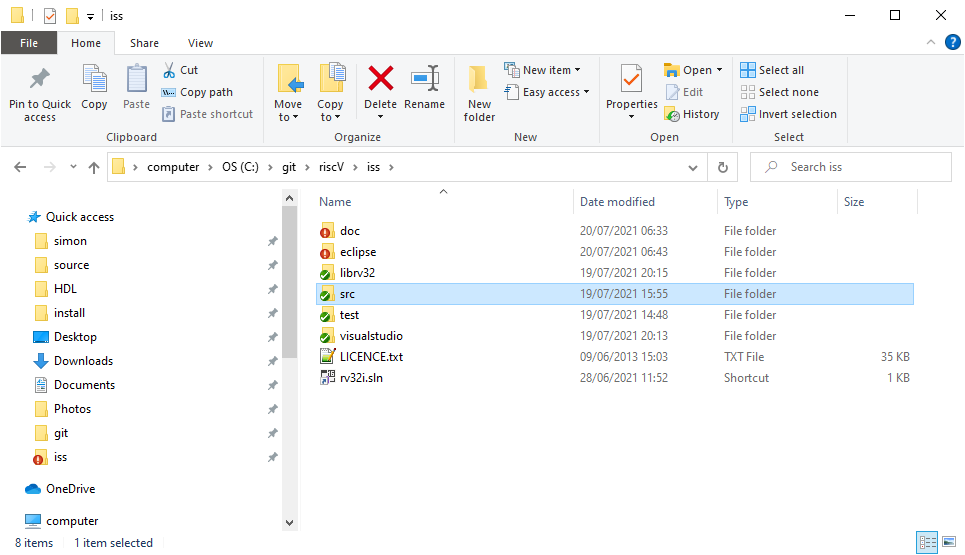This screenshot has height=555, width=965.
Task: Click the Pin to Quick access icon
Action: pyautogui.click(x=39, y=80)
